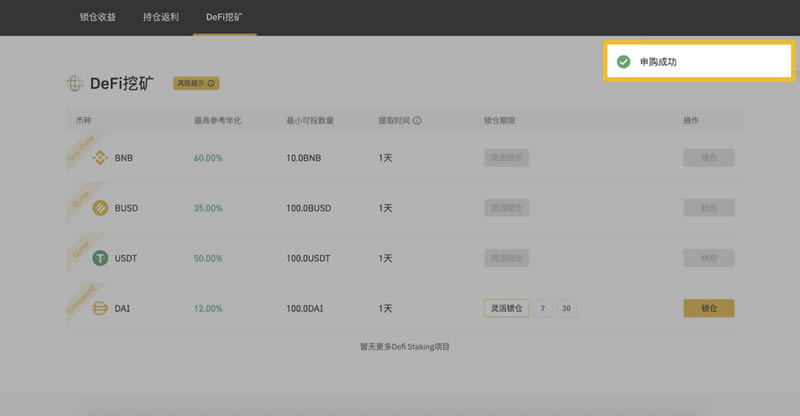Select 灵活锁仓 option for DAI

point(506,308)
